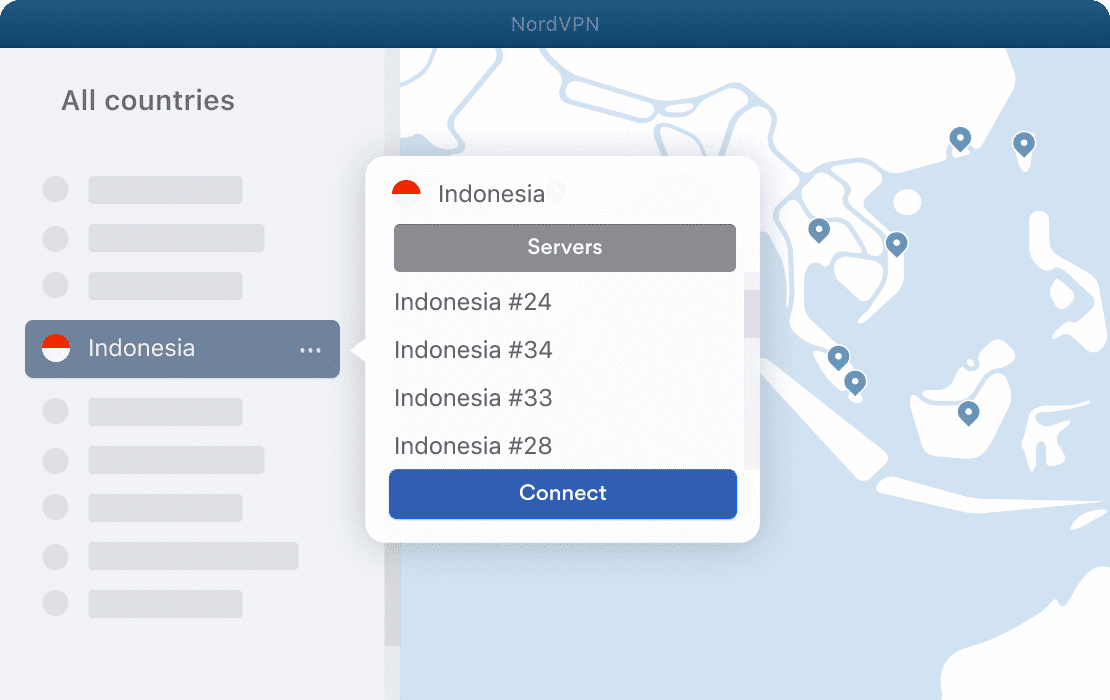Toggle the favorite heart next to Indonesia
This screenshot has height=700, width=1110.
click(557, 191)
